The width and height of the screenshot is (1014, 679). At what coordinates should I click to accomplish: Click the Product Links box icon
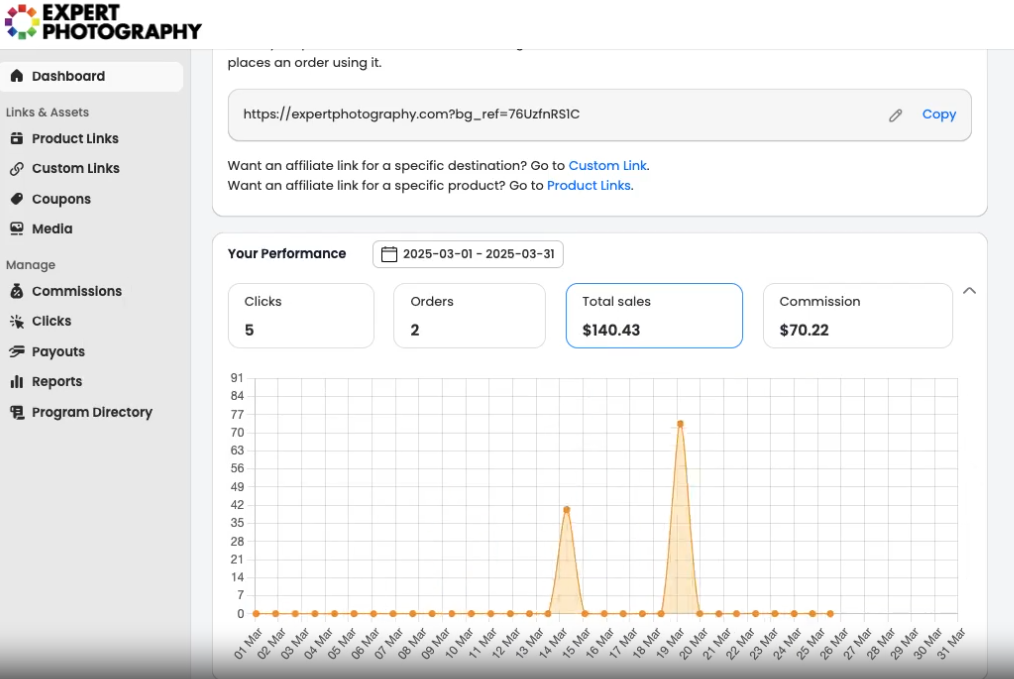tap(17, 138)
